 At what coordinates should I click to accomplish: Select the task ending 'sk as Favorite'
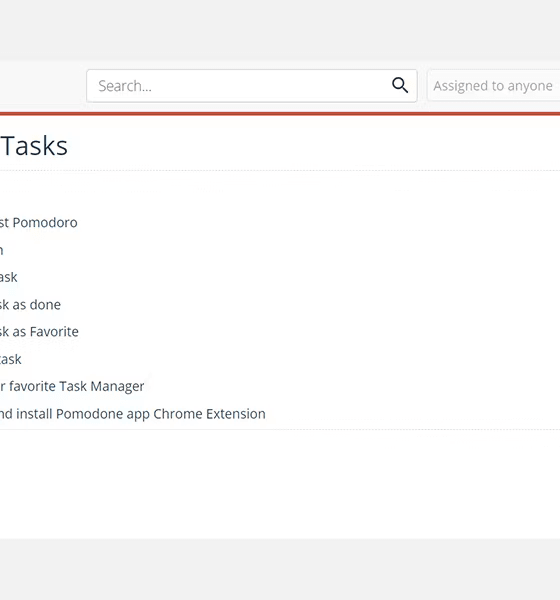pos(39,331)
